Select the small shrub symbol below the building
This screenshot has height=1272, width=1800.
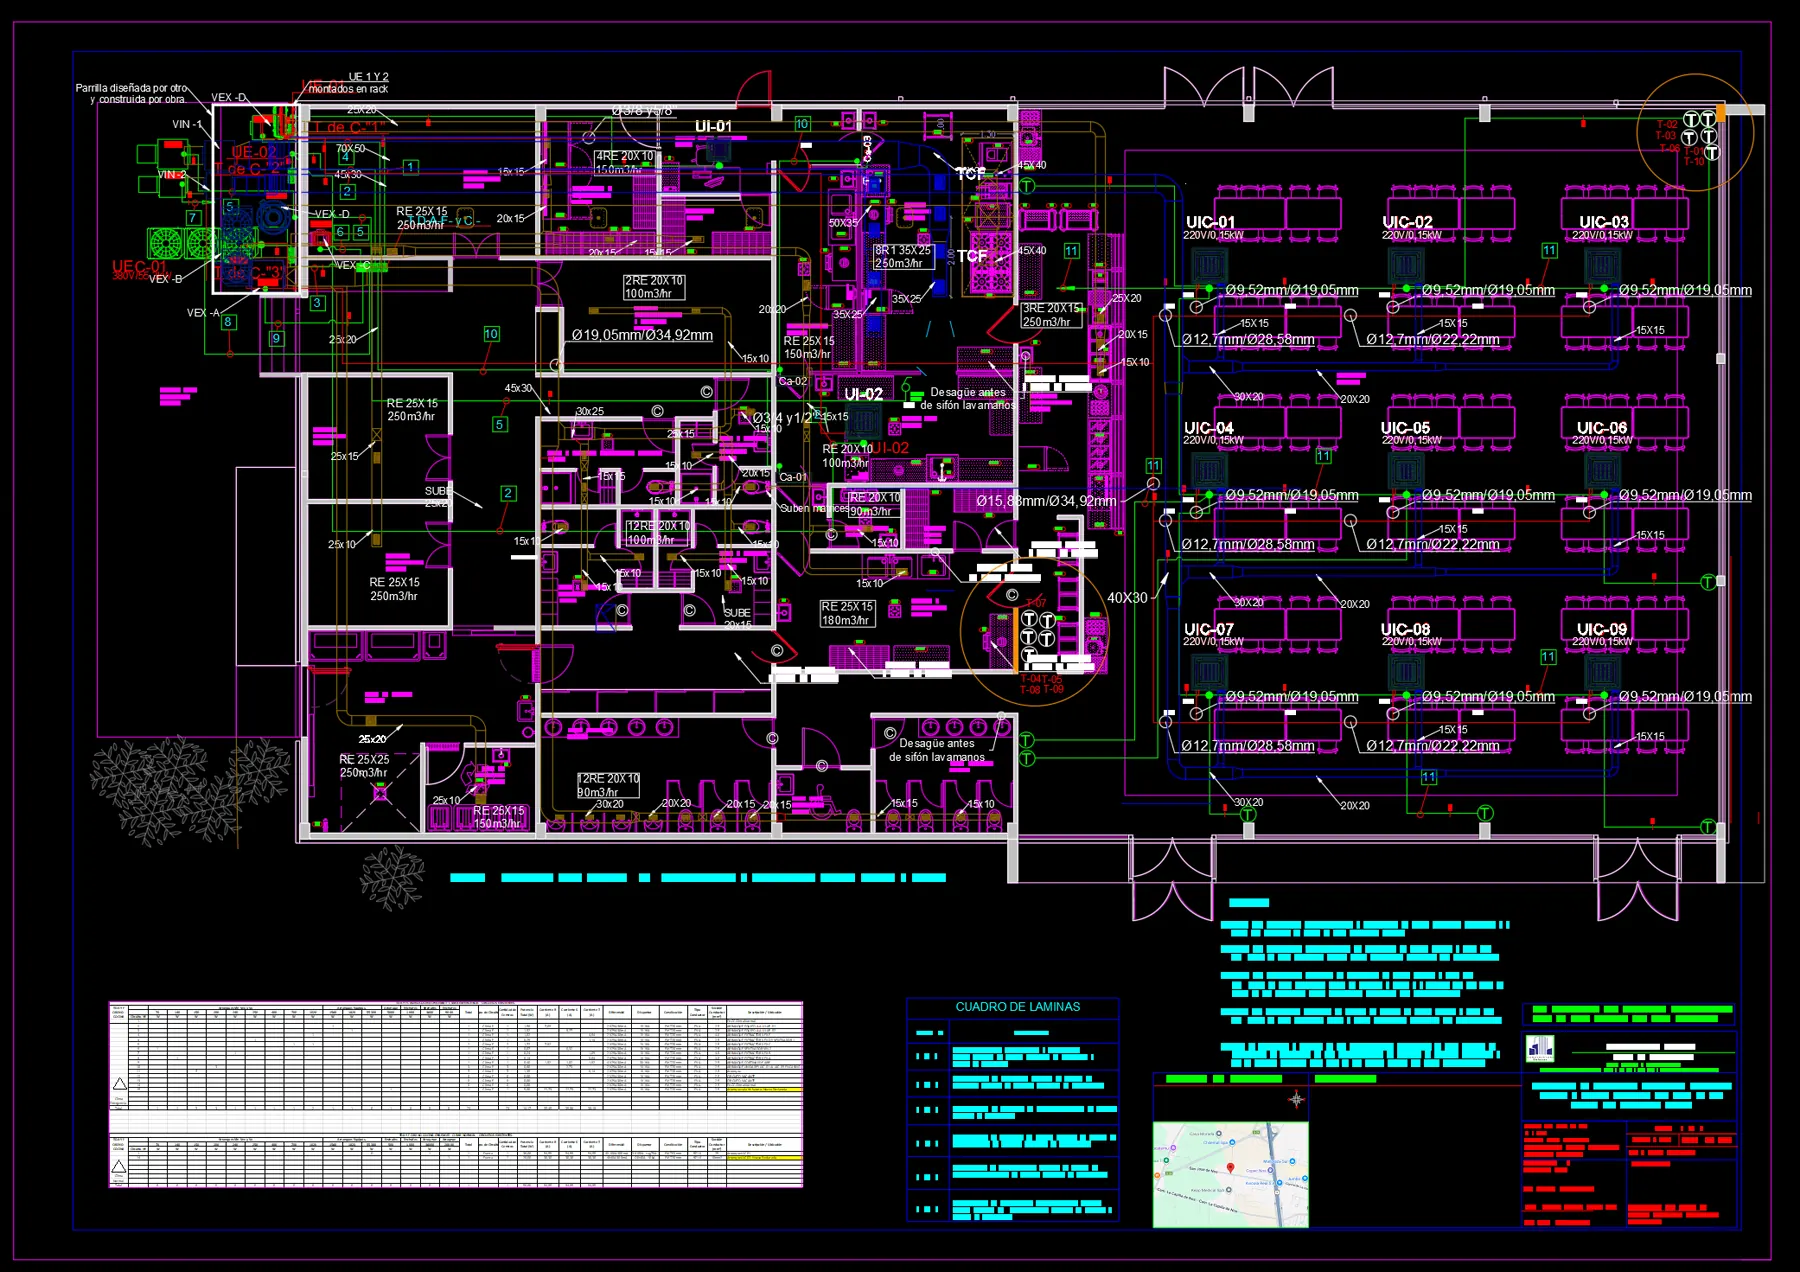392,877
